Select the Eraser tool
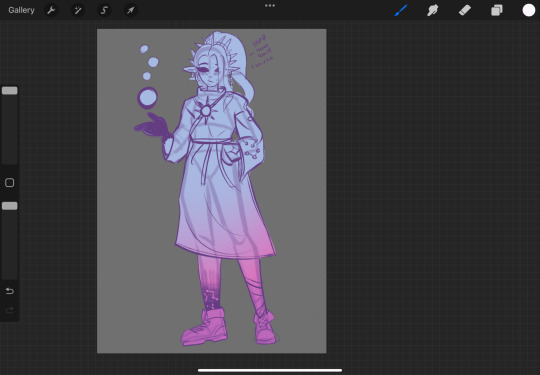 pos(465,10)
